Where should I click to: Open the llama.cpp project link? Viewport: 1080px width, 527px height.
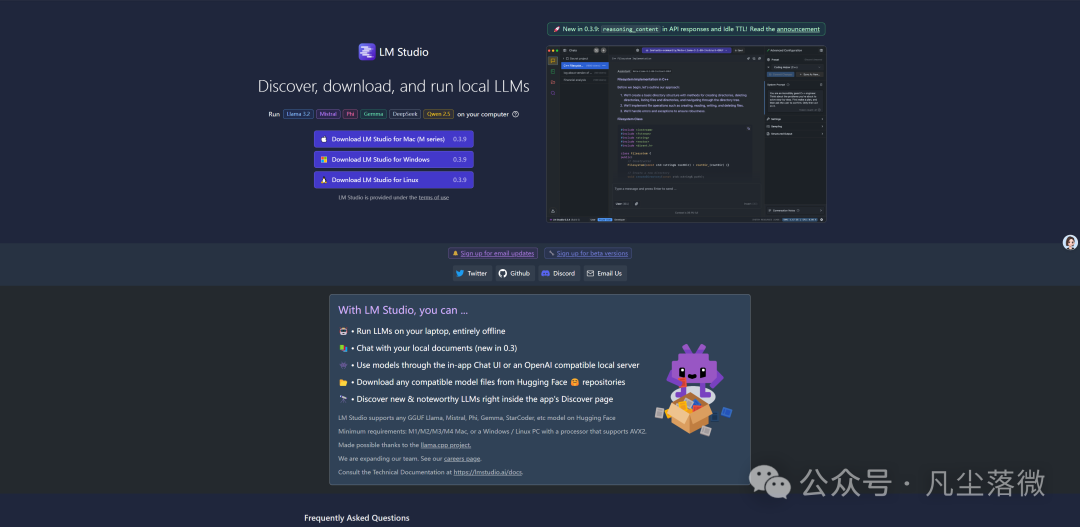[446, 445]
